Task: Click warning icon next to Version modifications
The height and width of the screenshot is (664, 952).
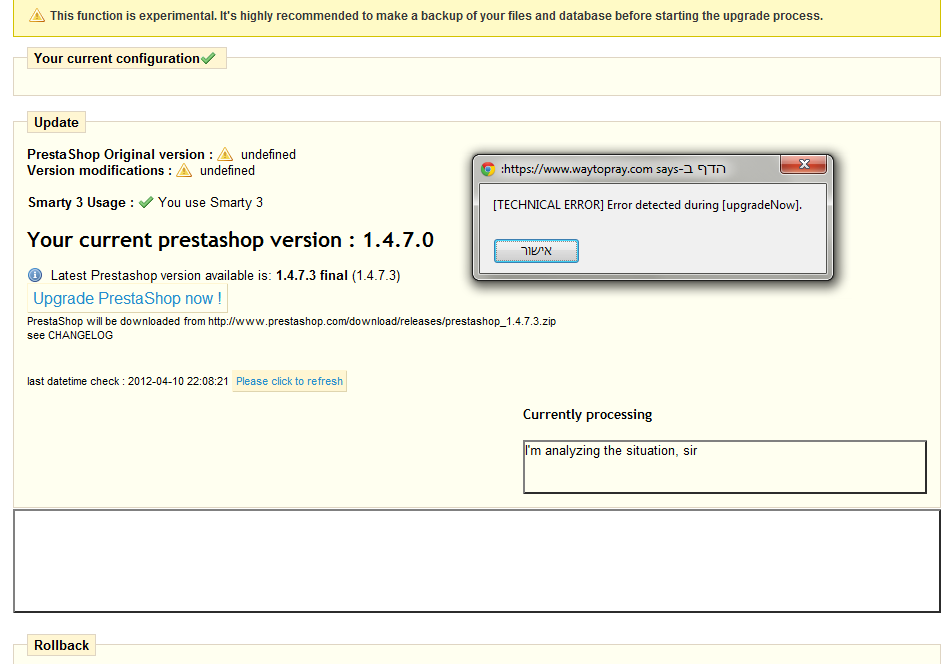Action: coord(184,171)
